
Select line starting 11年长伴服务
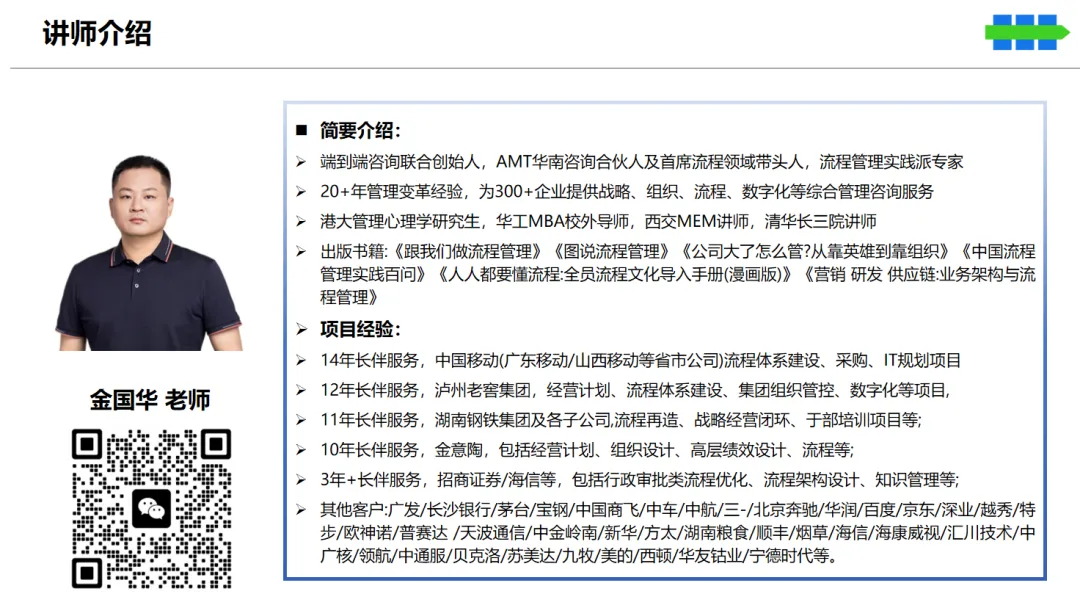pos(621,420)
